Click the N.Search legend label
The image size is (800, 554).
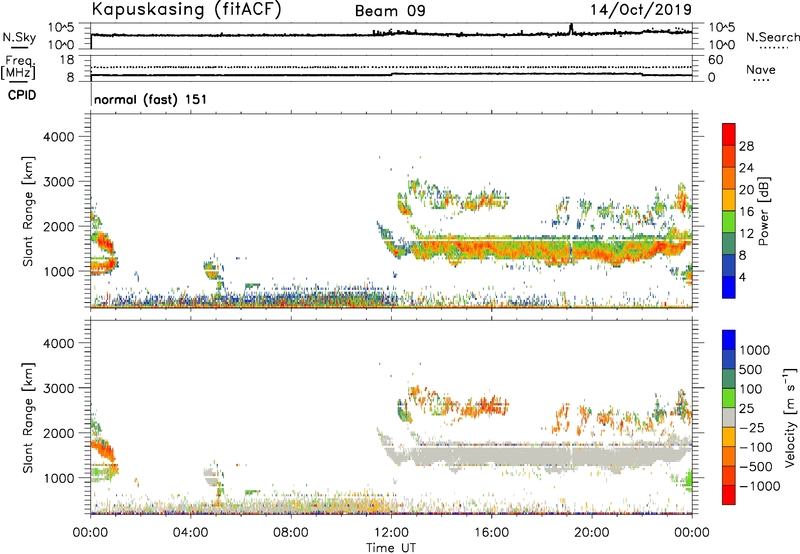pyautogui.click(x=773, y=37)
